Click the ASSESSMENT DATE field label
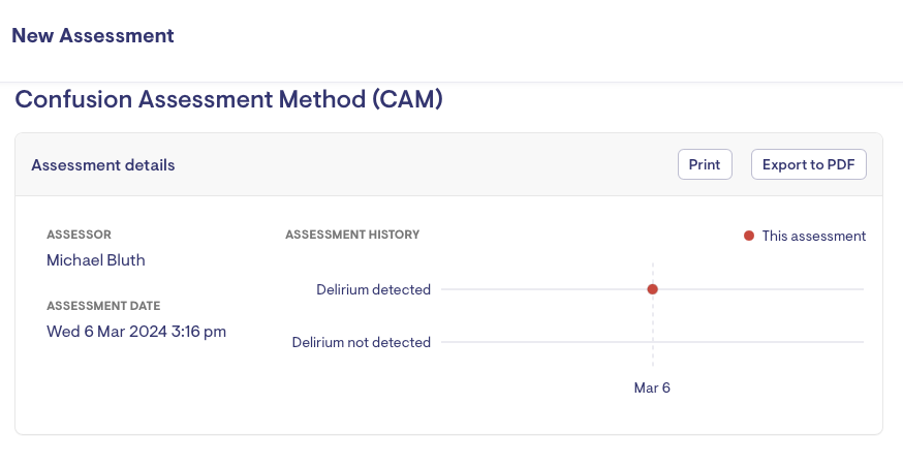Image resolution: width=904 pixels, height=466 pixels. tap(103, 306)
